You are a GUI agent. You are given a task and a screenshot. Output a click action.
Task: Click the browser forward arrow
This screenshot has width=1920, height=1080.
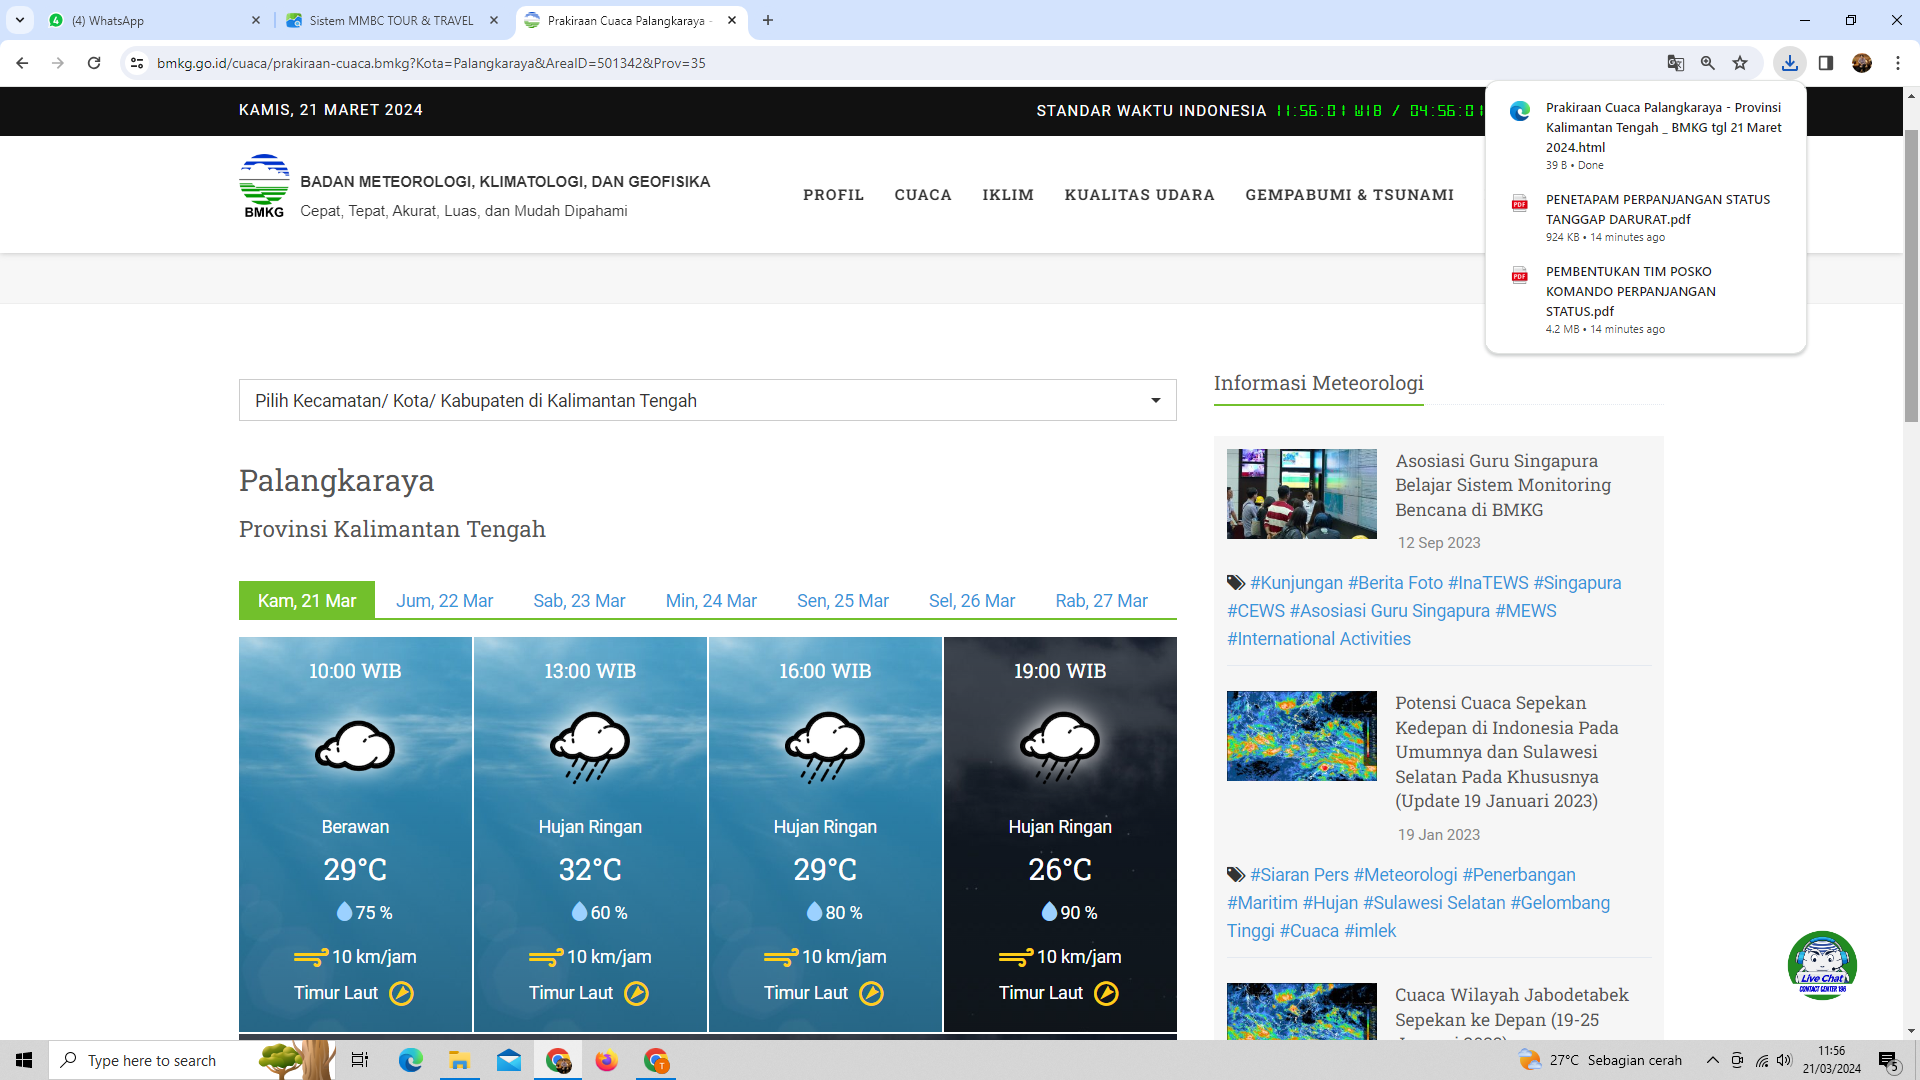58,63
